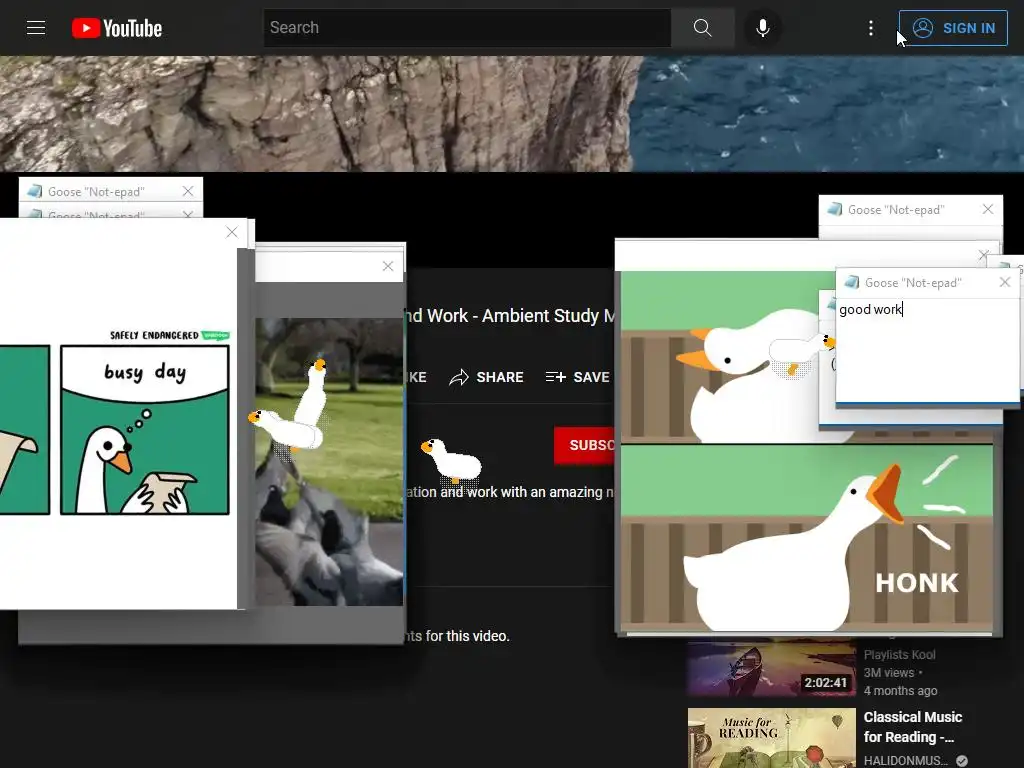Screen dimensions: 1024x768
Task: Click the video player cliff and sea image
Action: coord(512,114)
